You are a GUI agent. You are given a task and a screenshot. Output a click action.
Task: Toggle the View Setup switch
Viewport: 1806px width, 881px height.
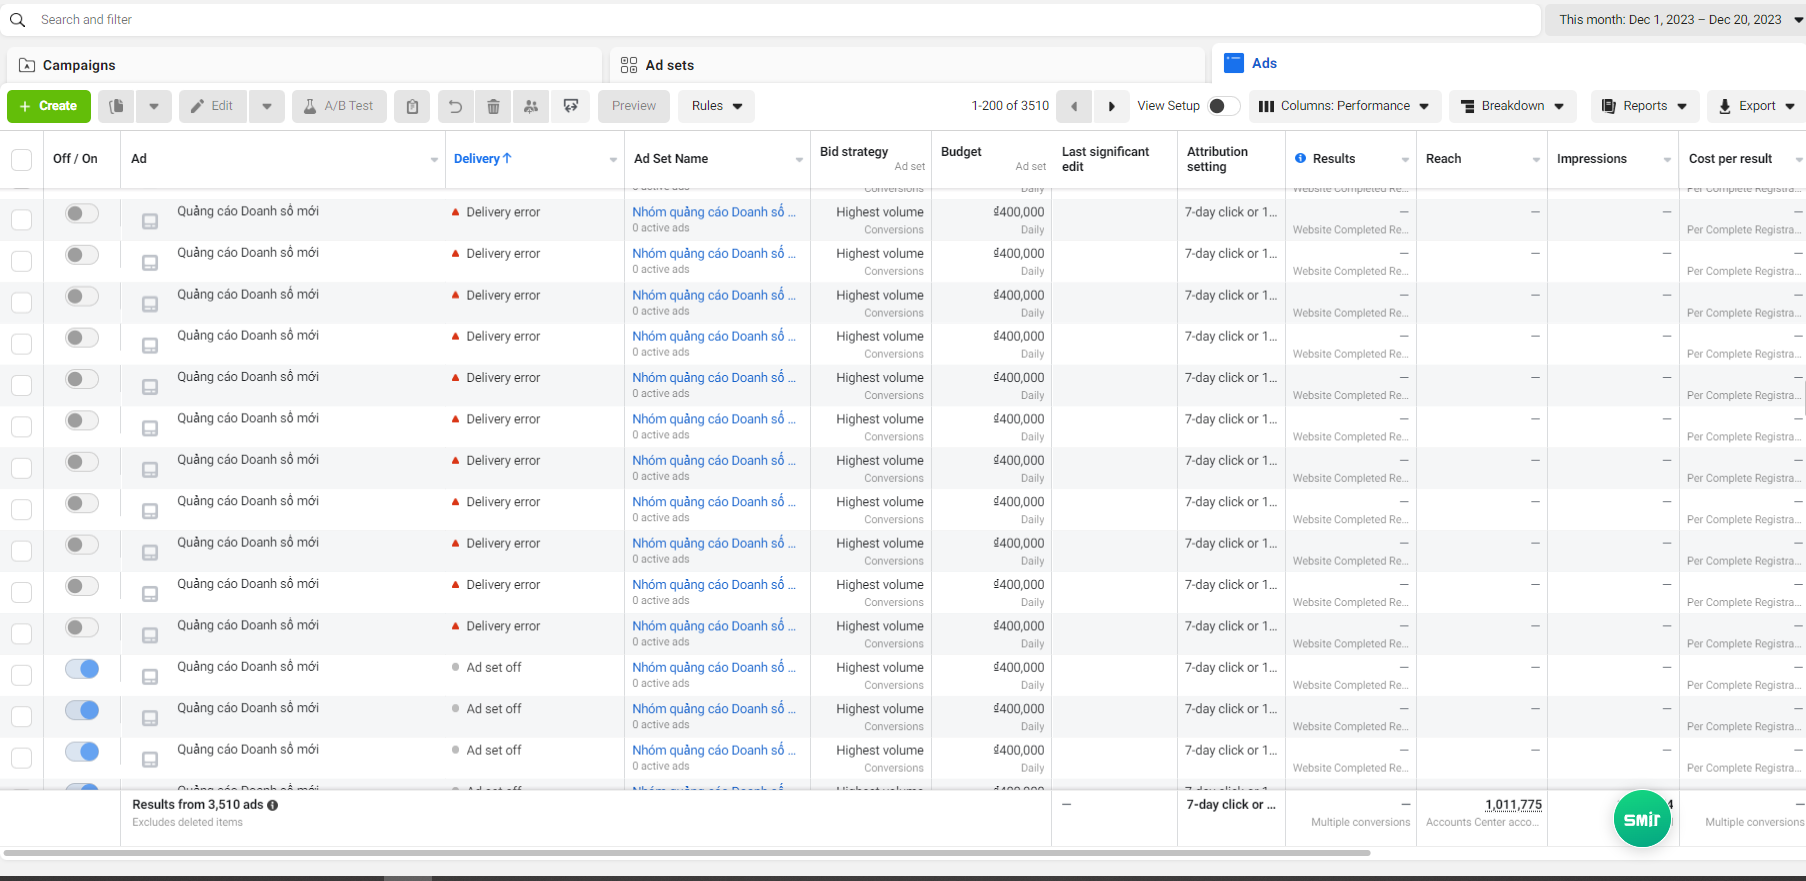tap(1223, 106)
